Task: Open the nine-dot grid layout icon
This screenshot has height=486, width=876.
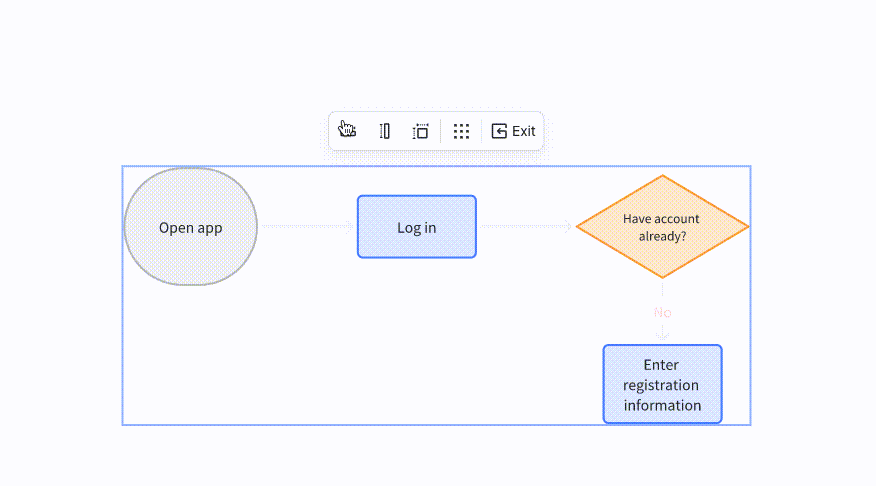Action: pyautogui.click(x=461, y=131)
